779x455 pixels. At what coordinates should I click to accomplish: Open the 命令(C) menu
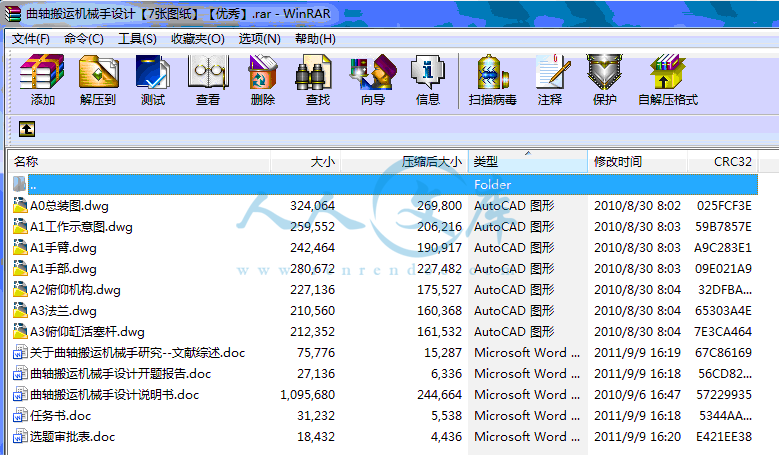pyautogui.click(x=83, y=39)
